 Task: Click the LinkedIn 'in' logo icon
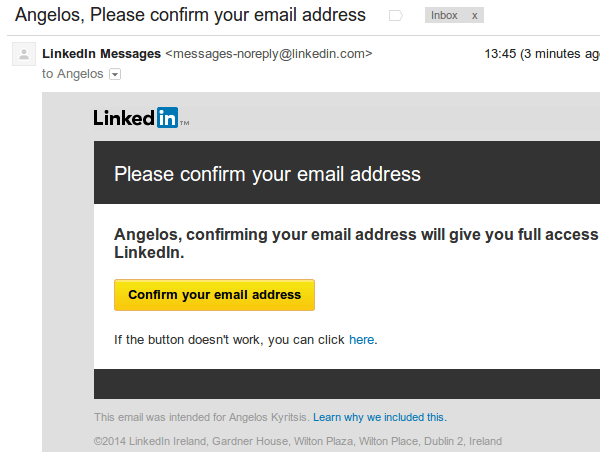[x=167, y=118]
